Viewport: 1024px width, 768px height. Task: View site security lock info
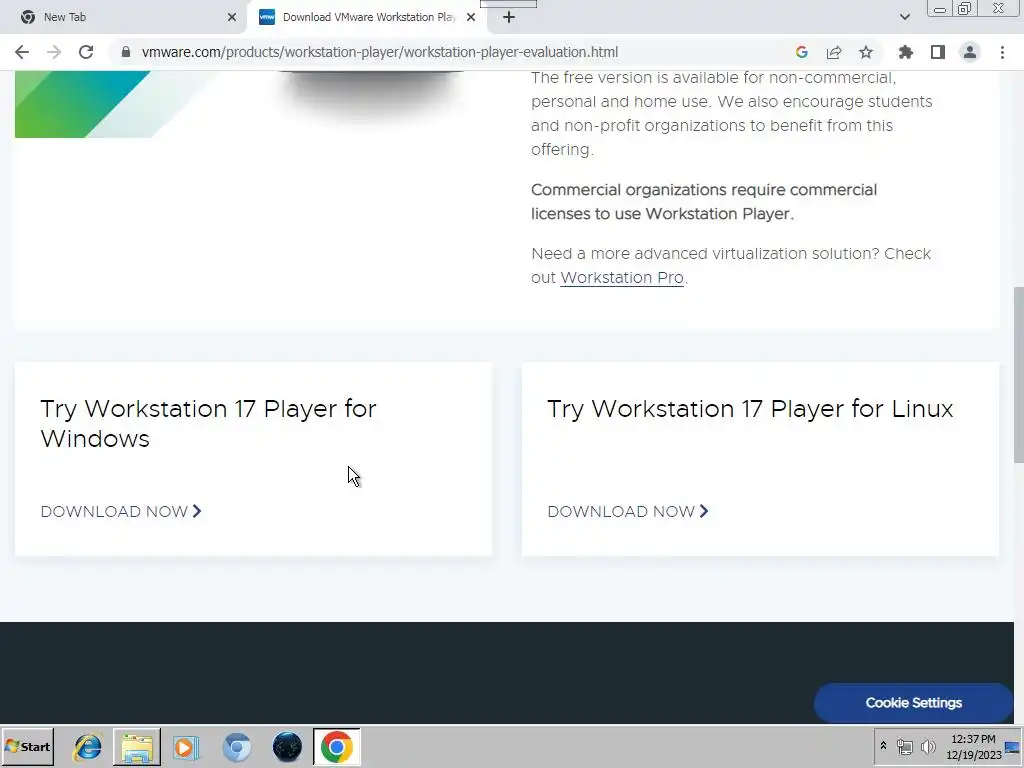(126, 52)
